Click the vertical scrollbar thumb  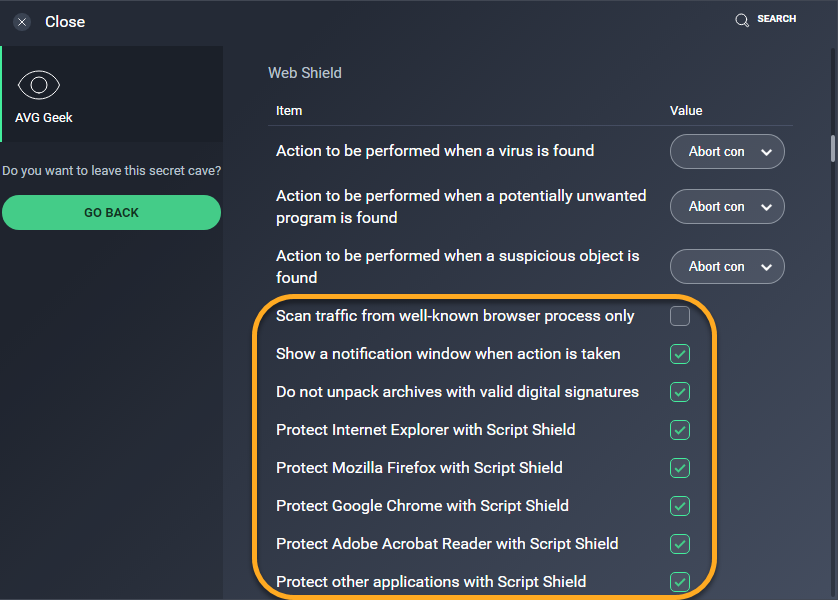pyautogui.click(x=833, y=148)
